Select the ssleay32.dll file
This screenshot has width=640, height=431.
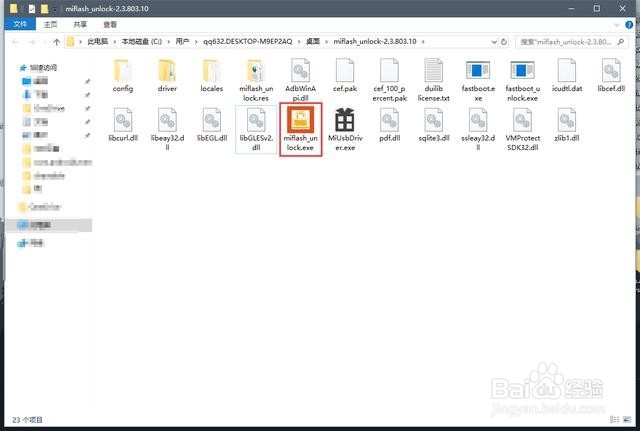(478, 129)
